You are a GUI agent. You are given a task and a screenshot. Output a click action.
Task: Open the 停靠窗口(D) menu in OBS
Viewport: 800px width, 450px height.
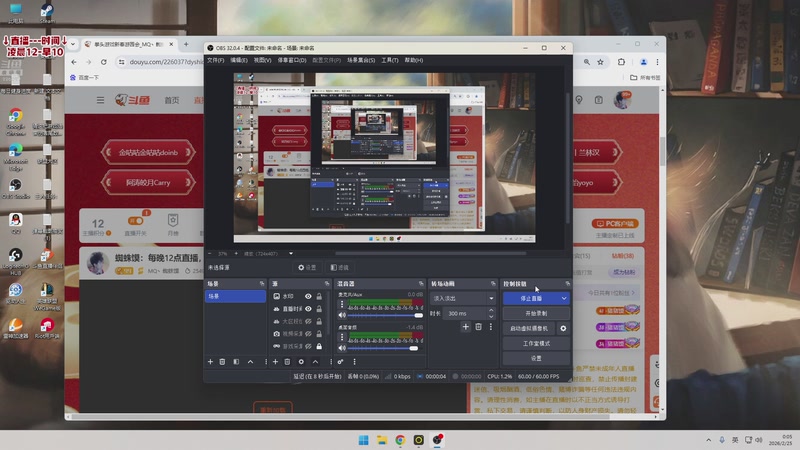[x=292, y=60]
